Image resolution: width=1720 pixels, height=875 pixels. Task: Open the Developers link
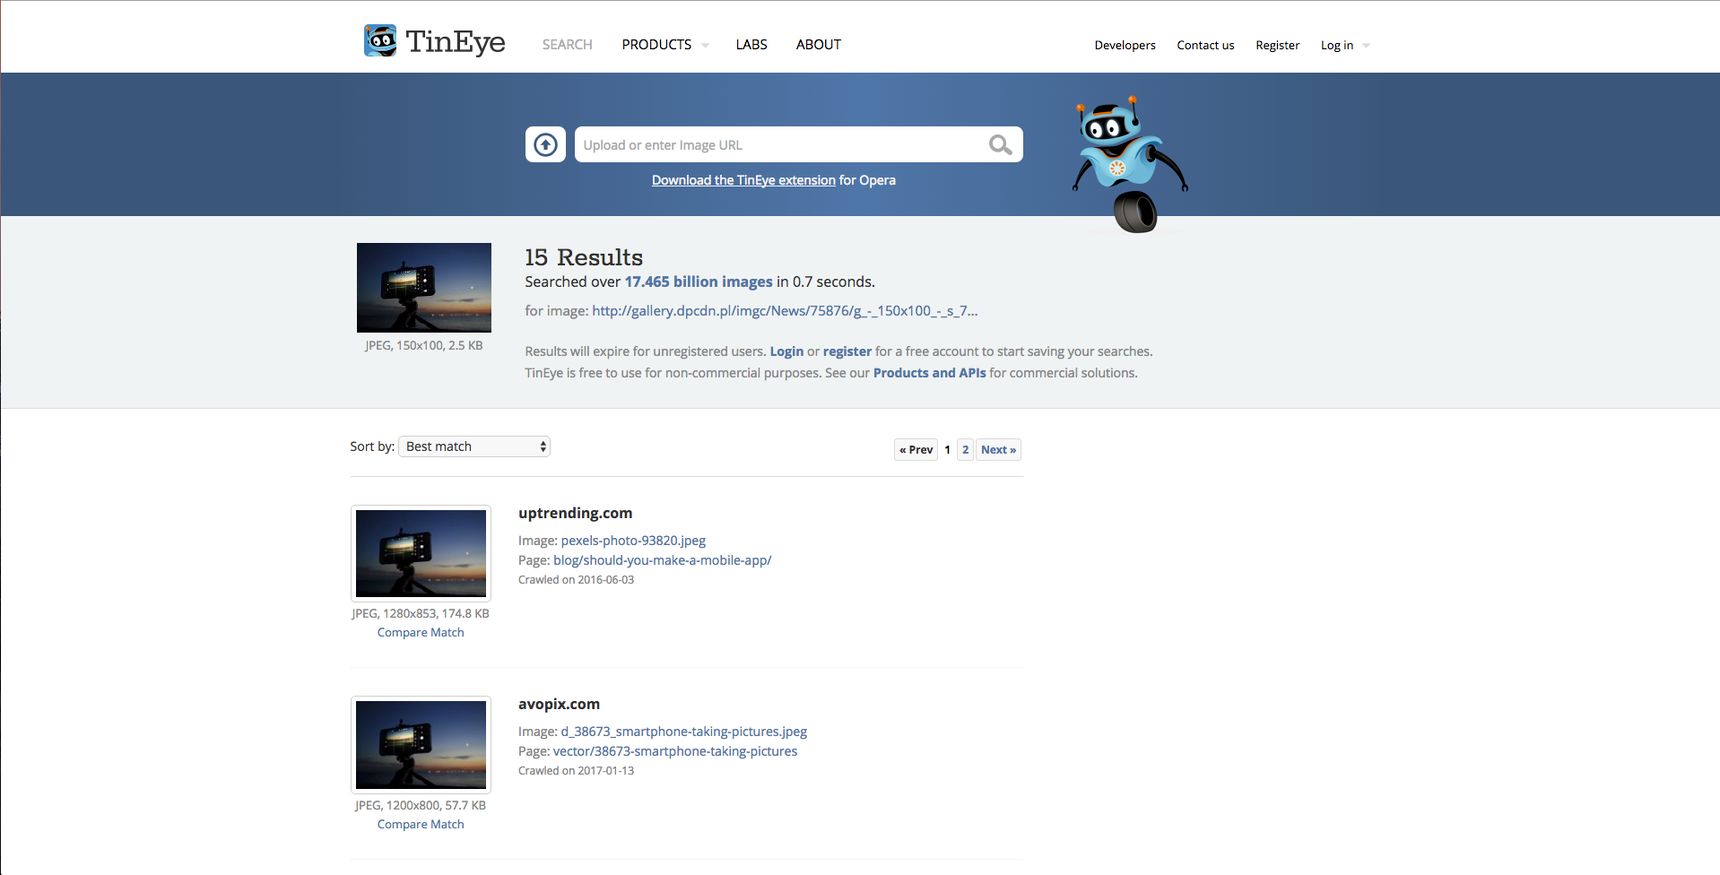[x=1125, y=45]
